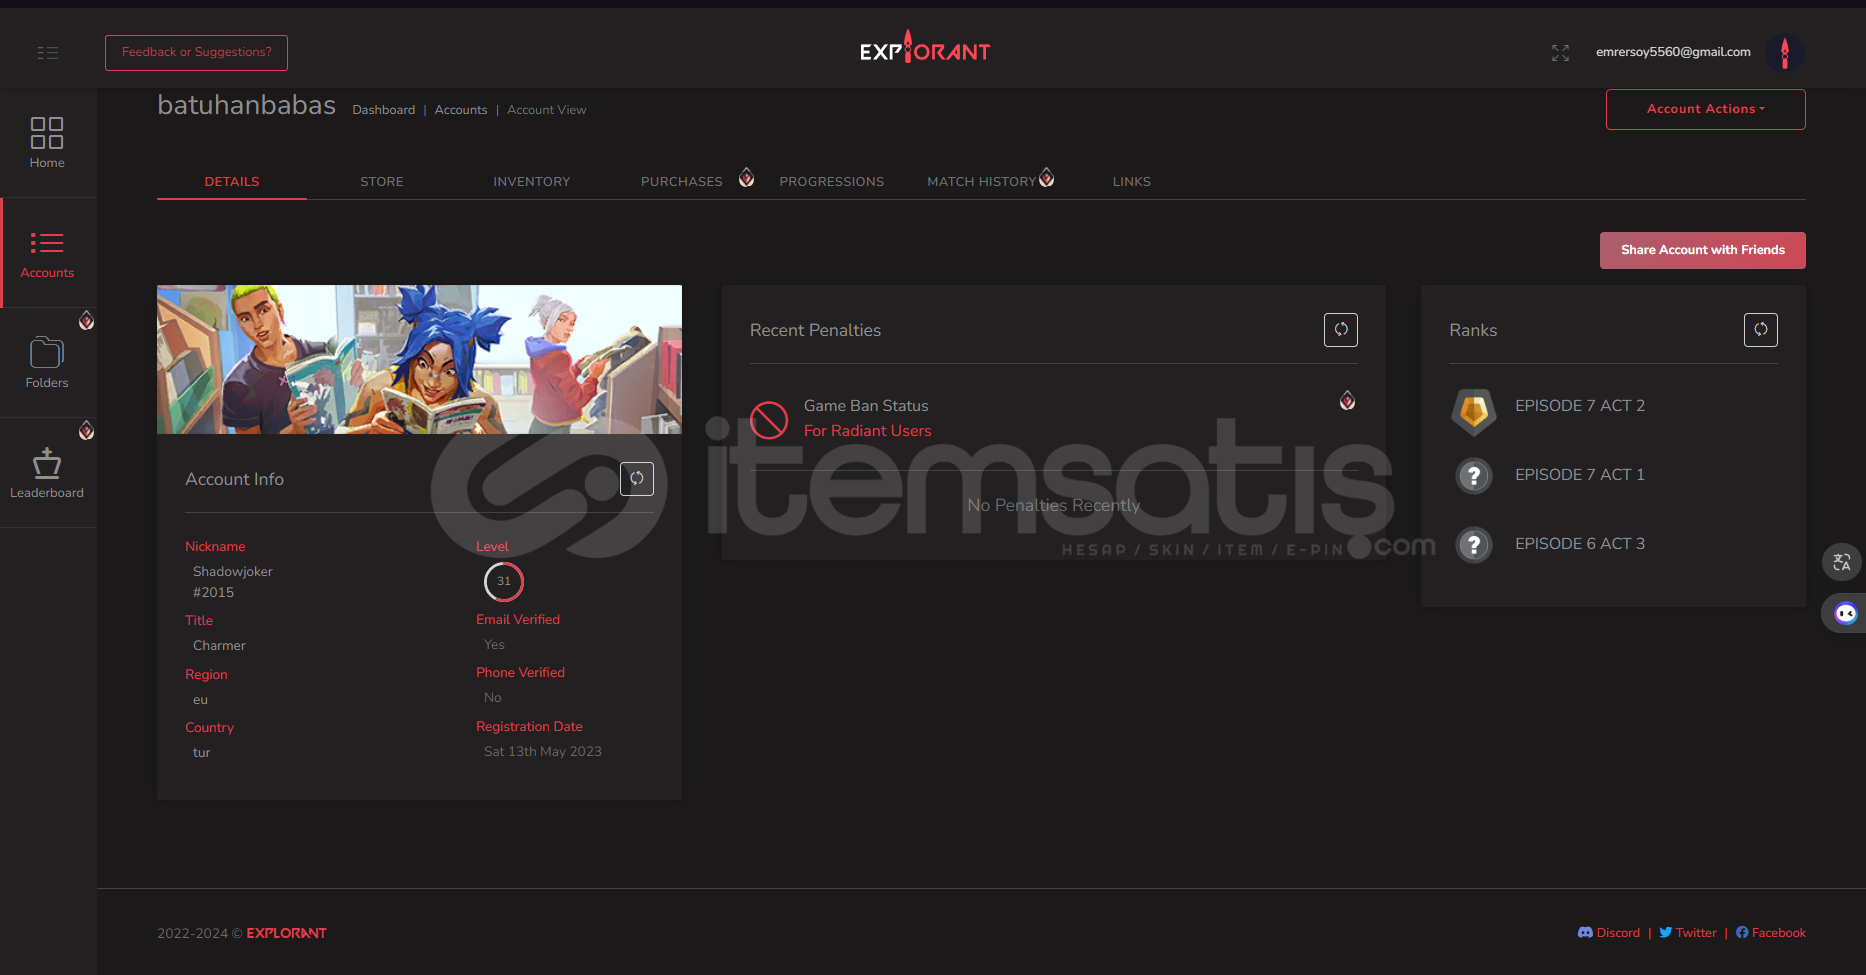Click the unknown rank icon for Episode 7 Act 1
The width and height of the screenshot is (1866, 975).
tap(1474, 476)
